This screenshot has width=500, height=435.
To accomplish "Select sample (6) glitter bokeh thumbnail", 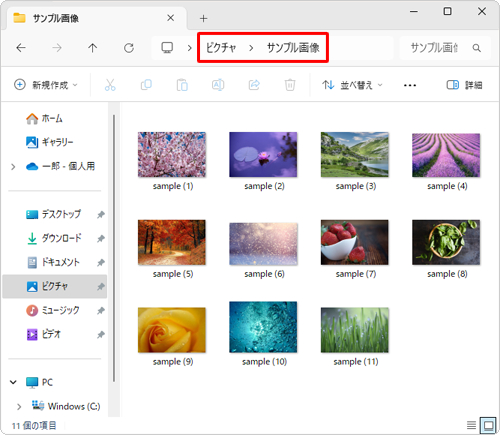I will [x=263, y=244].
